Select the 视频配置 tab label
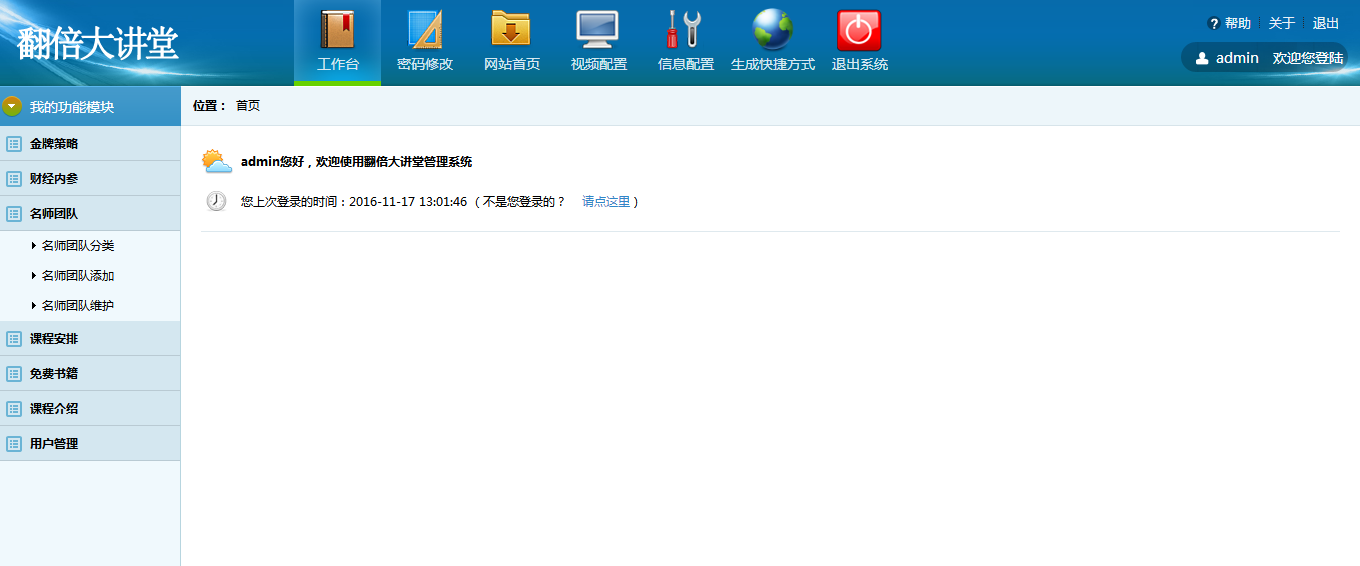 point(599,64)
